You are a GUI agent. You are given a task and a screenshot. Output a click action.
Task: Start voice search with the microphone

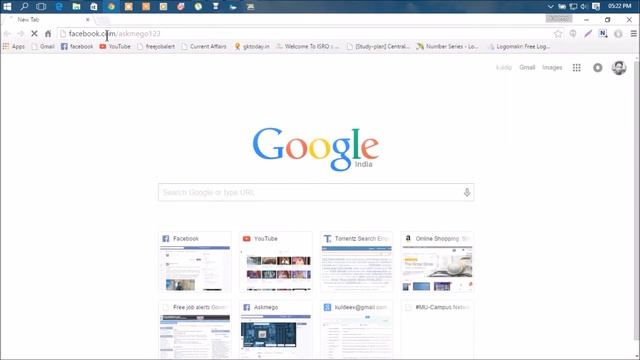(467, 192)
